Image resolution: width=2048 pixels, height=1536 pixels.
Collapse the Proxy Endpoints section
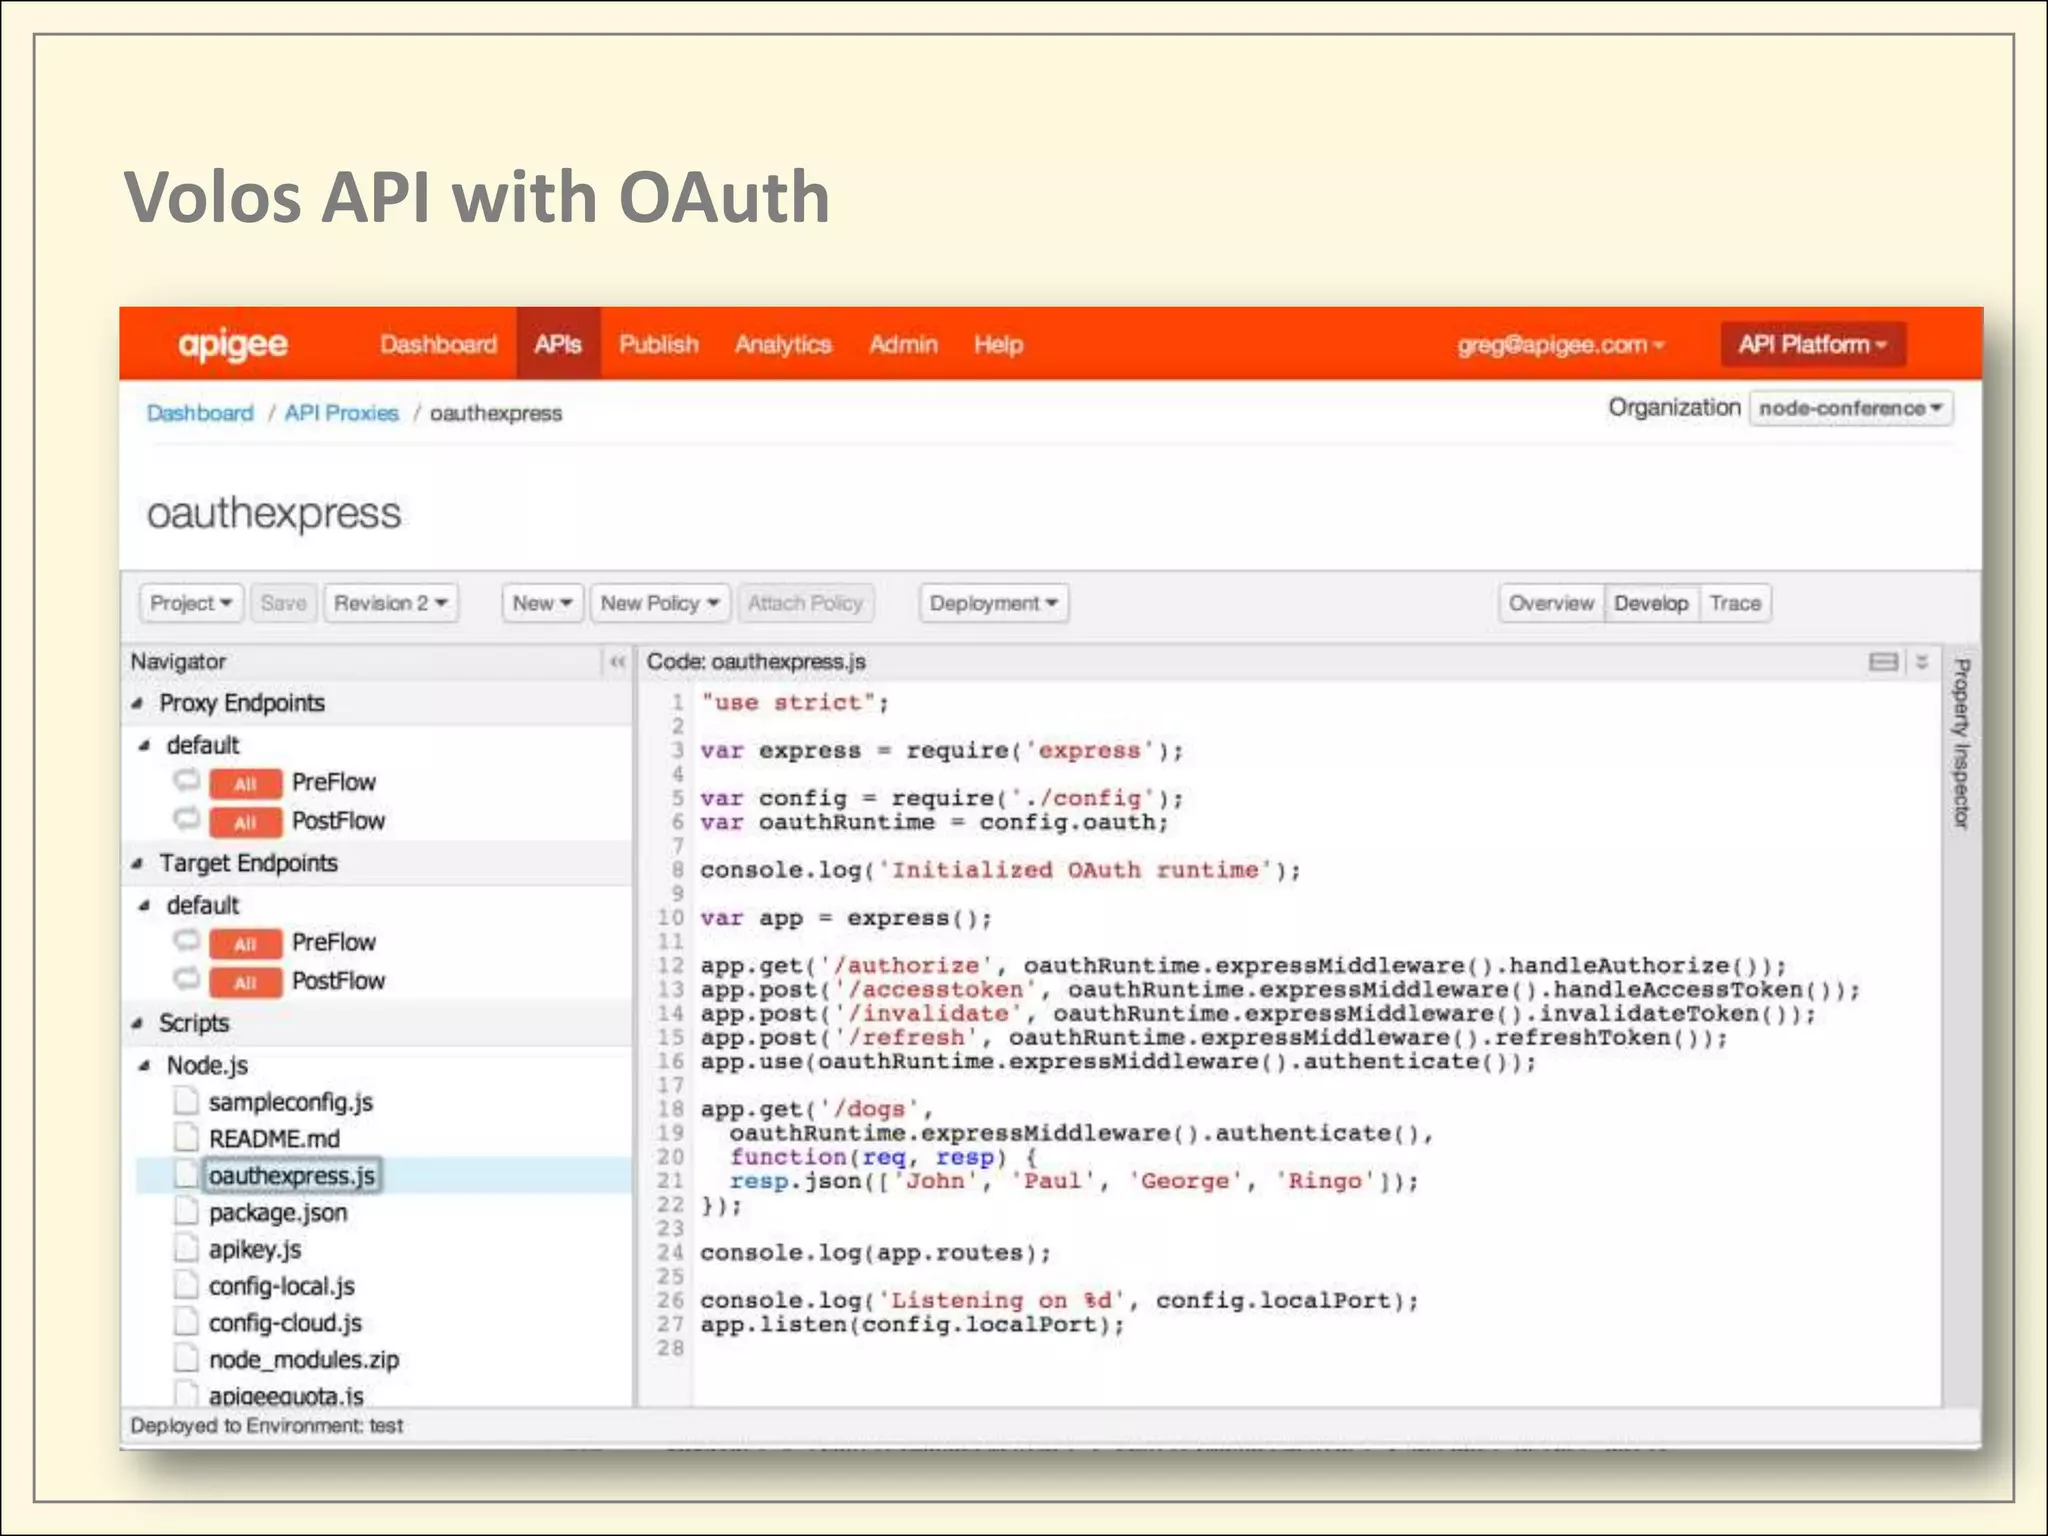137,703
